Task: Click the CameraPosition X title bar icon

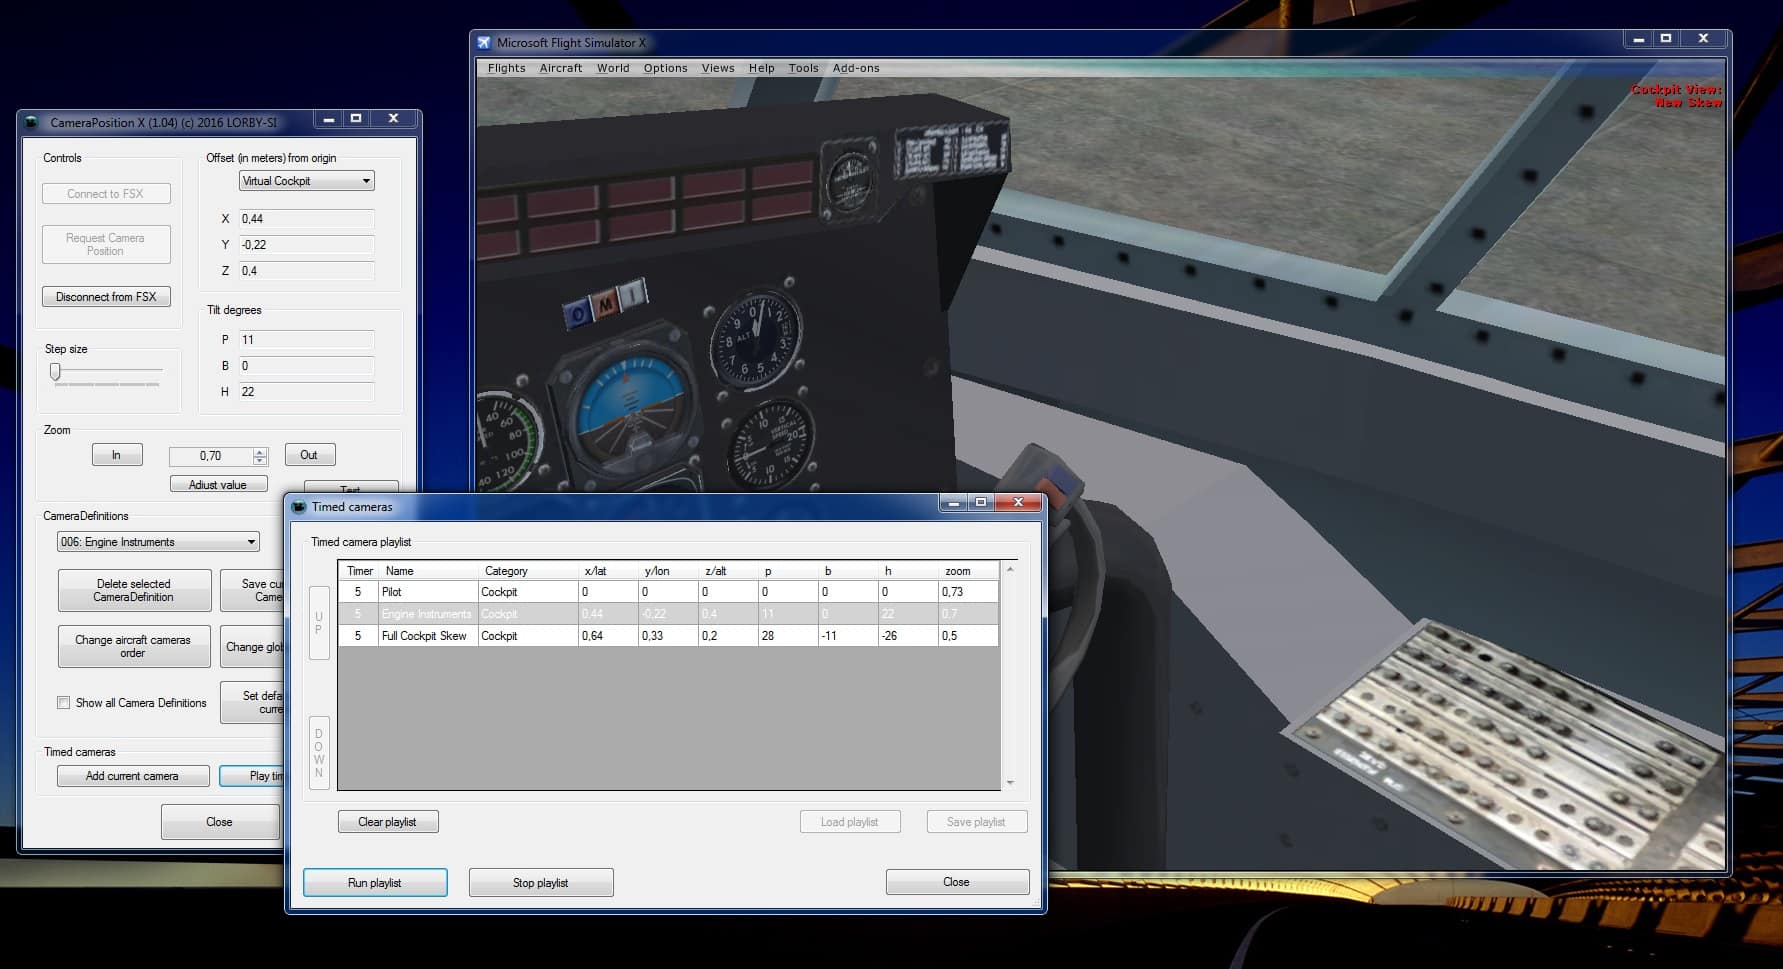Action: pyautogui.click(x=33, y=122)
